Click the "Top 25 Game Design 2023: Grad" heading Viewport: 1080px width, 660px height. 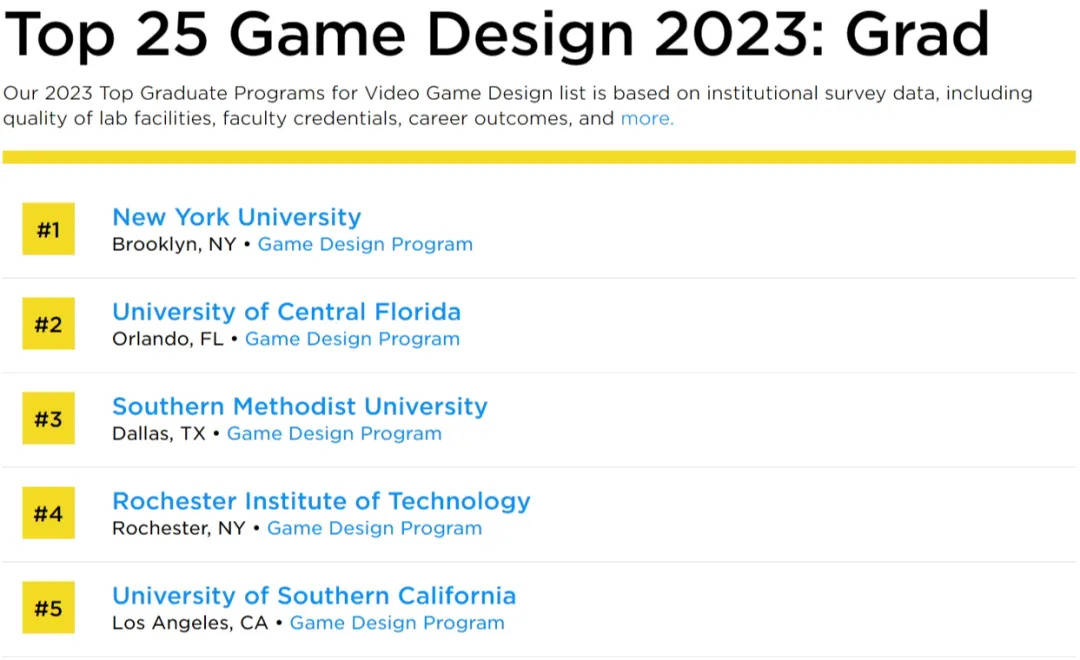[497, 34]
